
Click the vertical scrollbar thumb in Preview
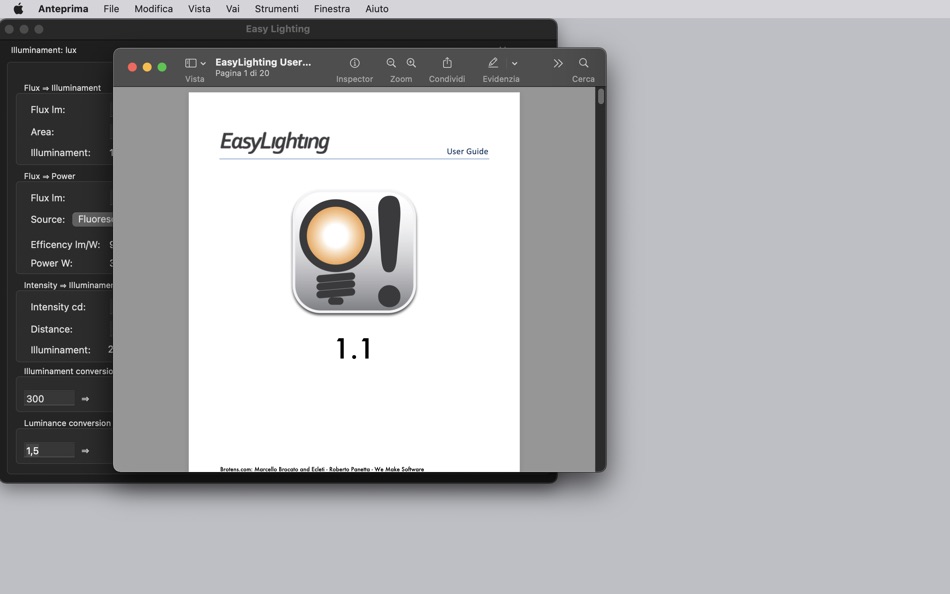point(600,97)
